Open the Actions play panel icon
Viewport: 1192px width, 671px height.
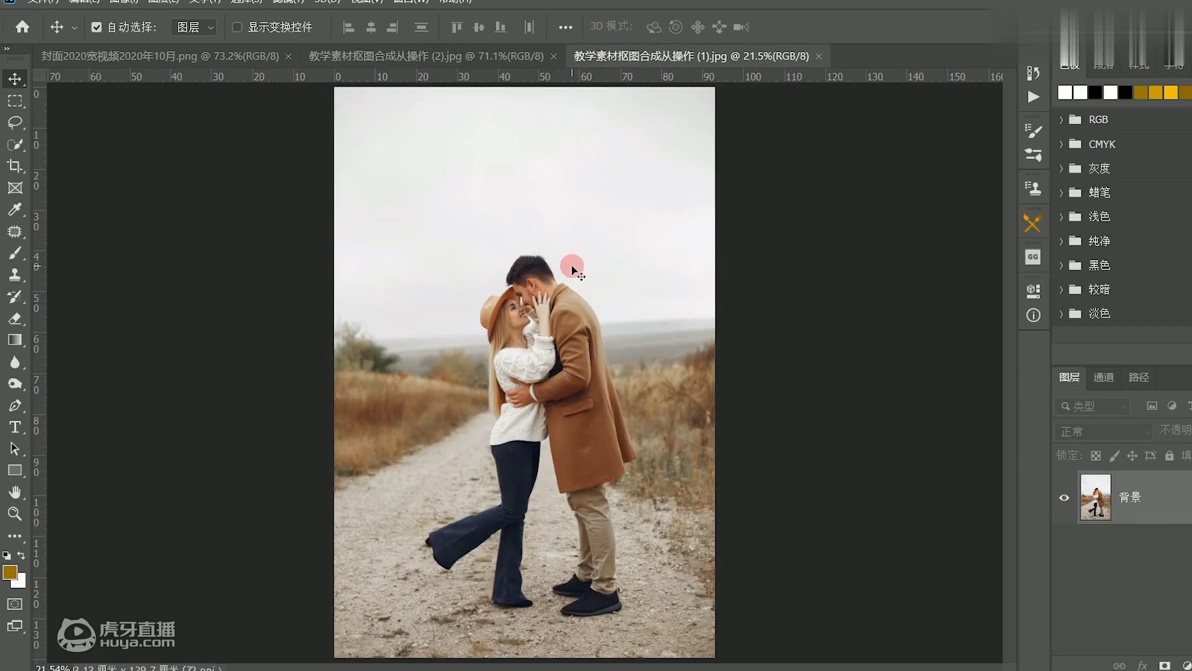click(x=1033, y=97)
